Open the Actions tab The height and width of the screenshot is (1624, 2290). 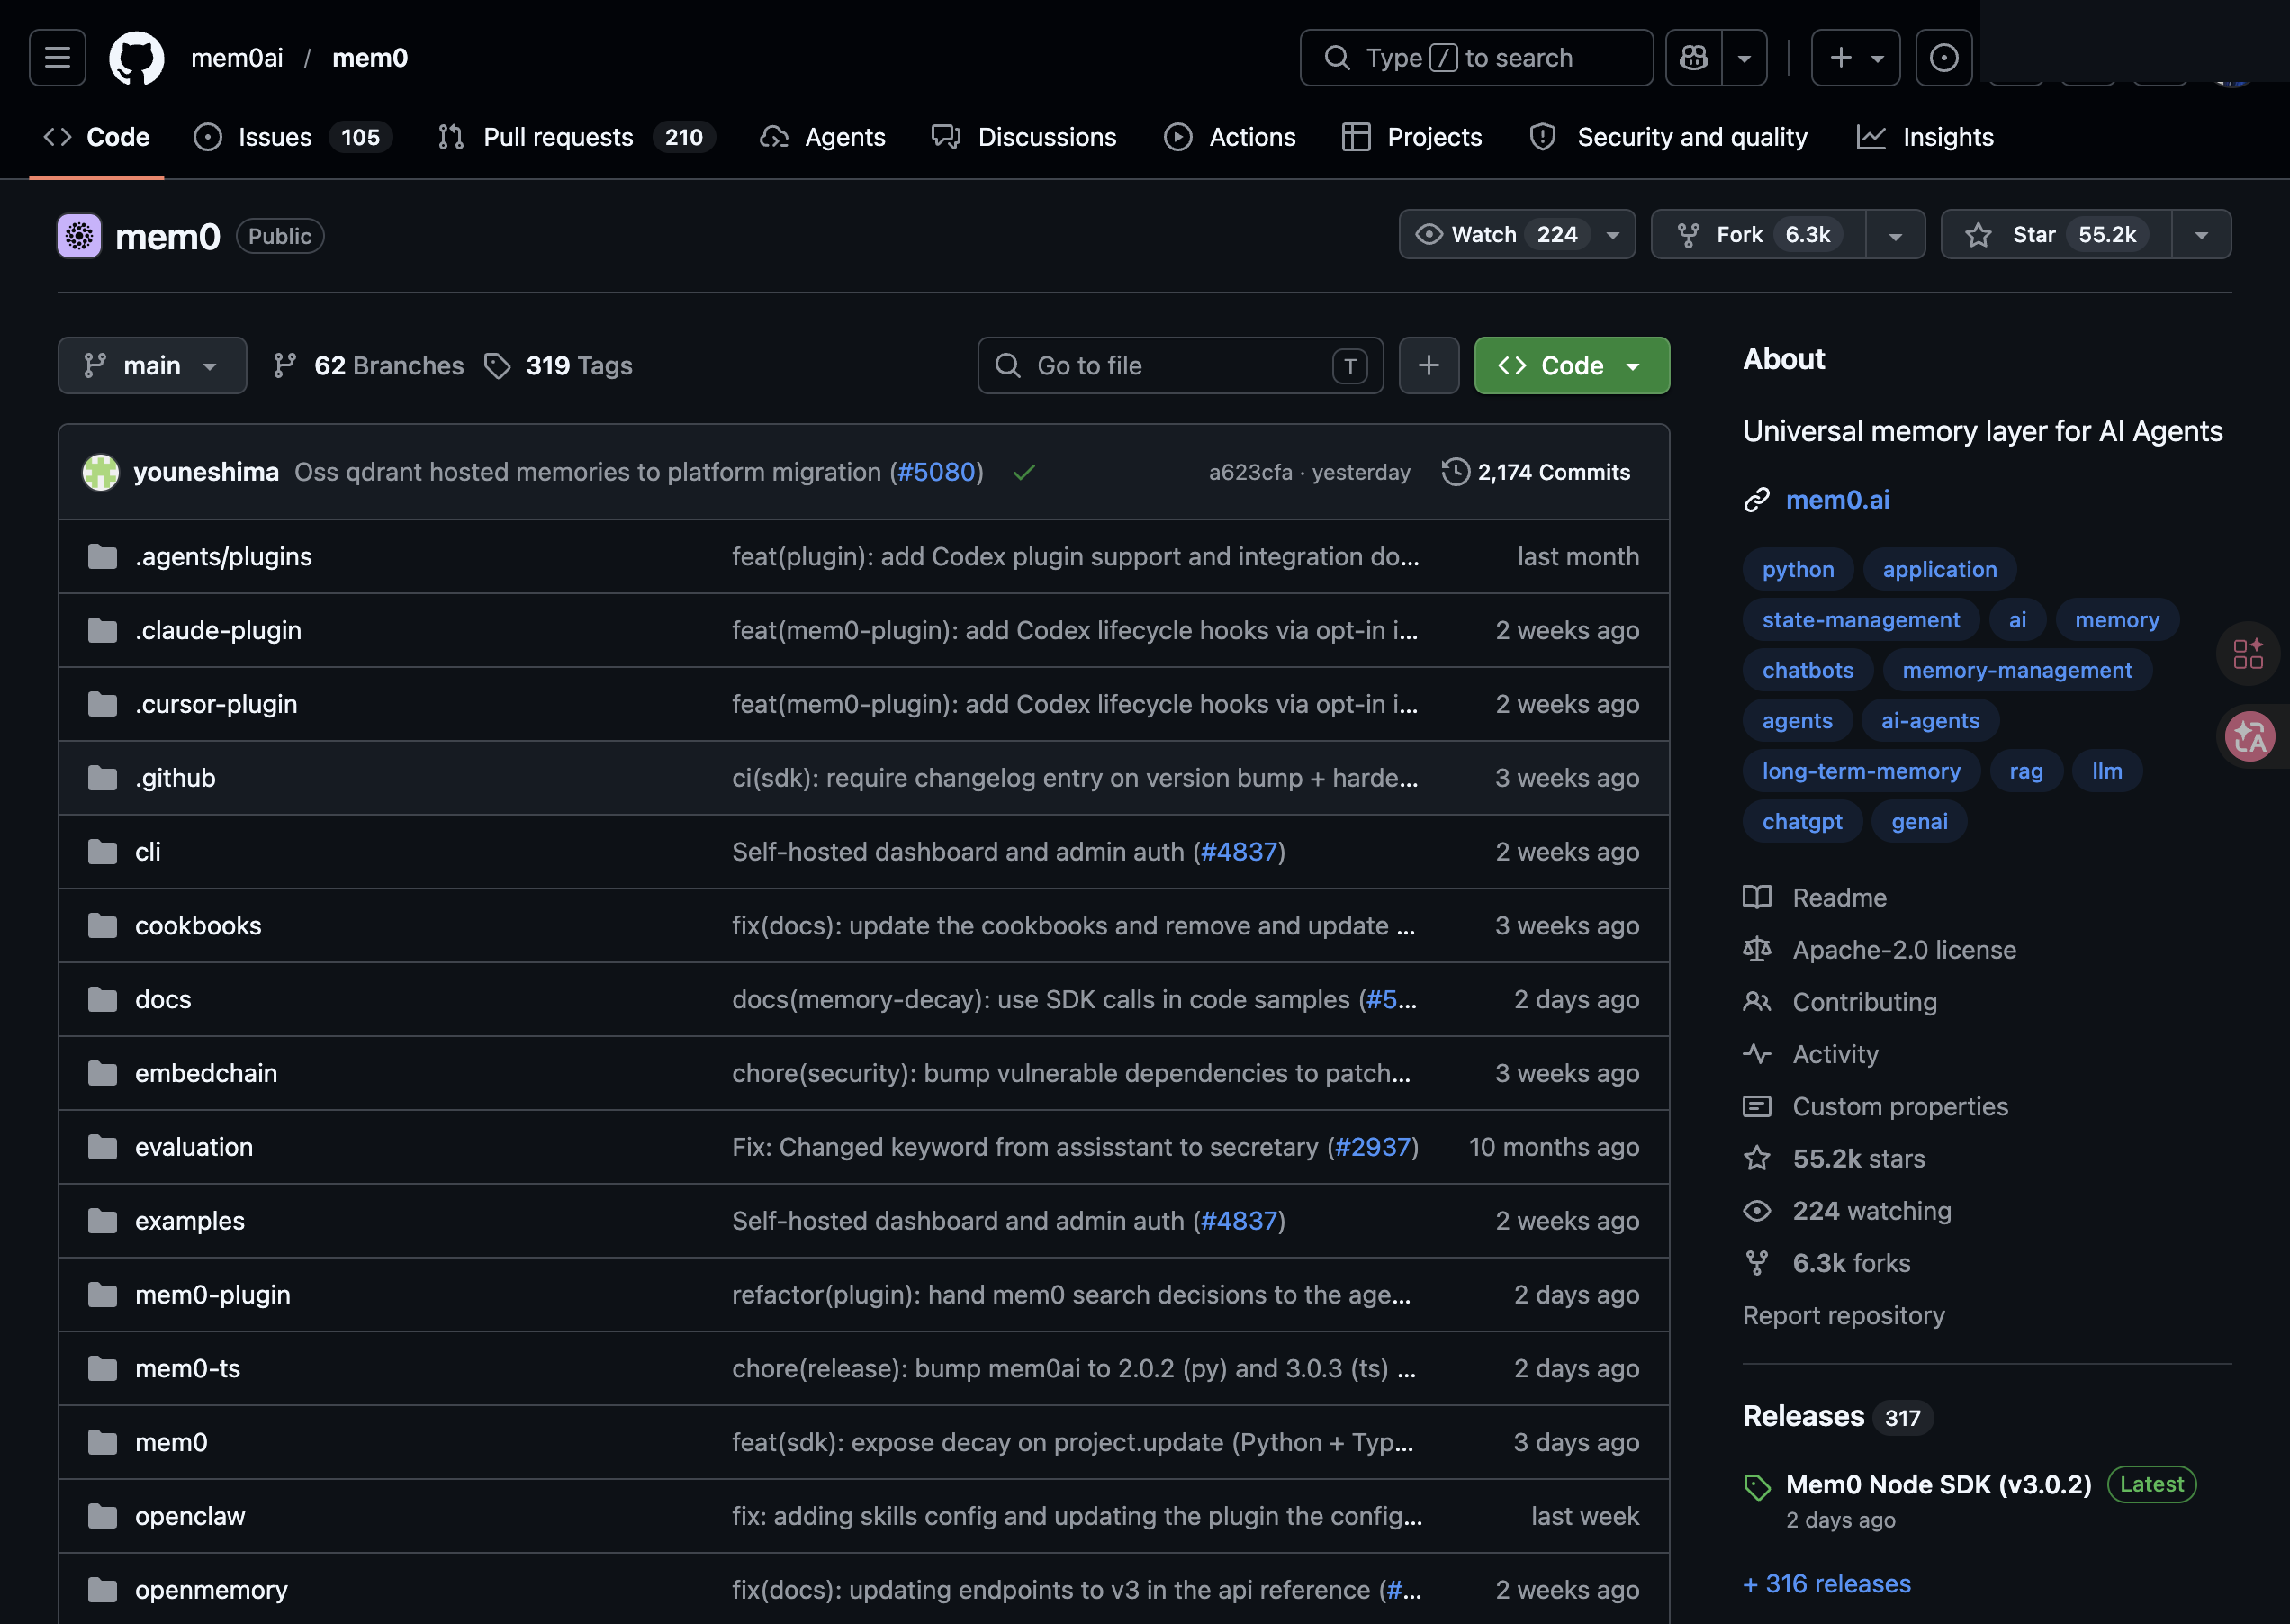point(1230,137)
